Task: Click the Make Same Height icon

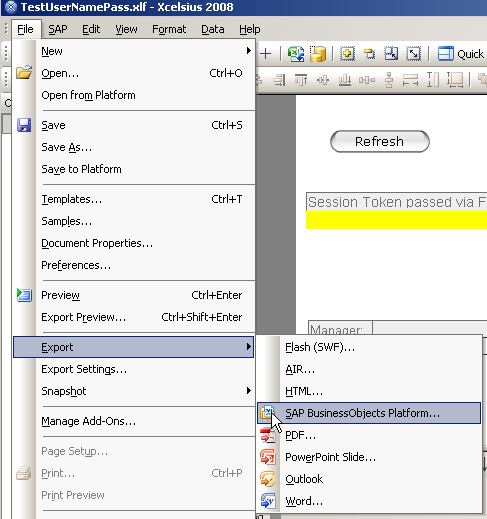Action: coord(433,80)
